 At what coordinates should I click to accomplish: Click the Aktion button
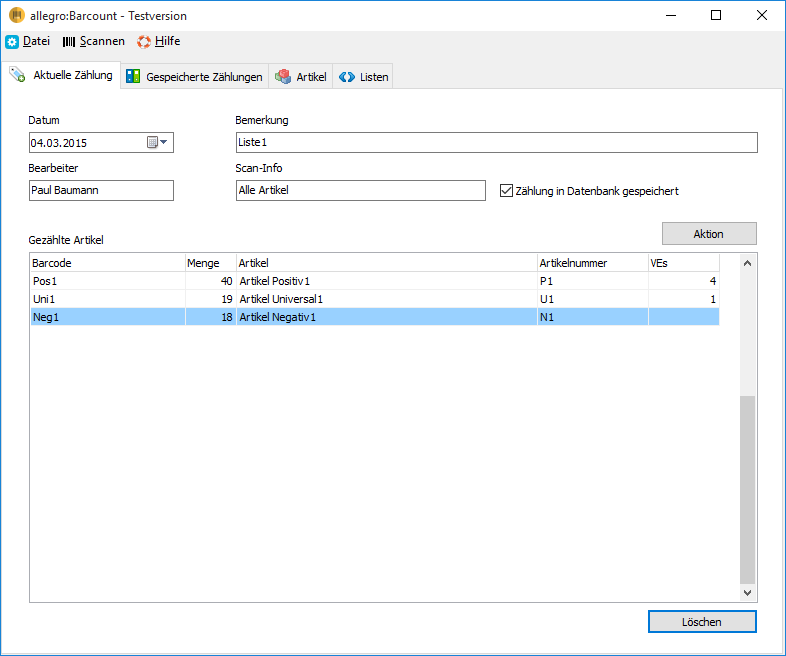pyautogui.click(x=709, y=234)
